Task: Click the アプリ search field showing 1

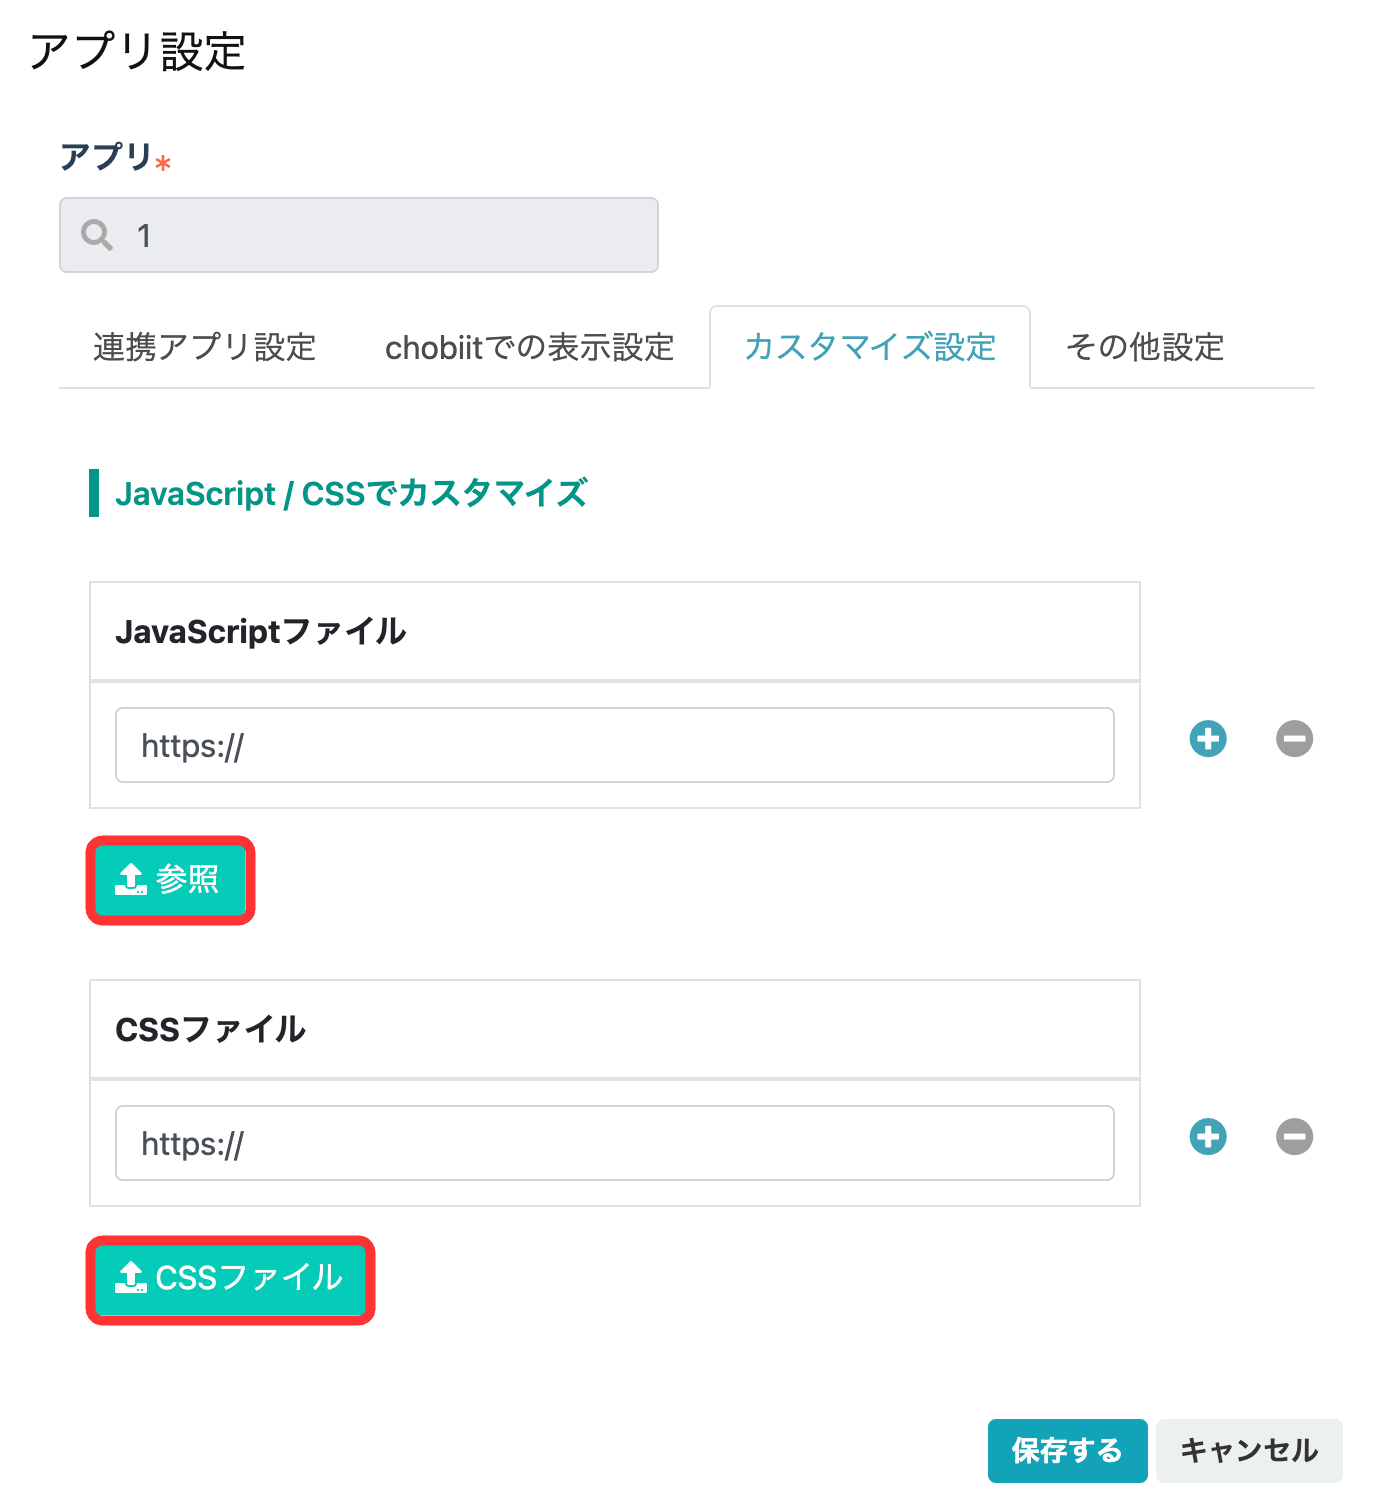Action: (x=359, y=235)
